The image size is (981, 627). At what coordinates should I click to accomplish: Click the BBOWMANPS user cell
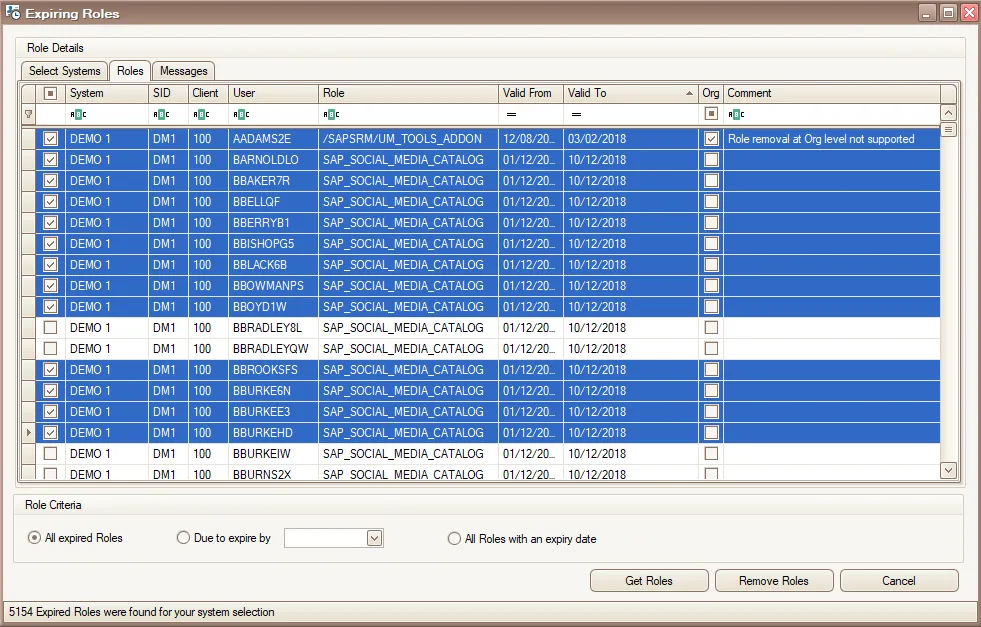pos(273,285)
